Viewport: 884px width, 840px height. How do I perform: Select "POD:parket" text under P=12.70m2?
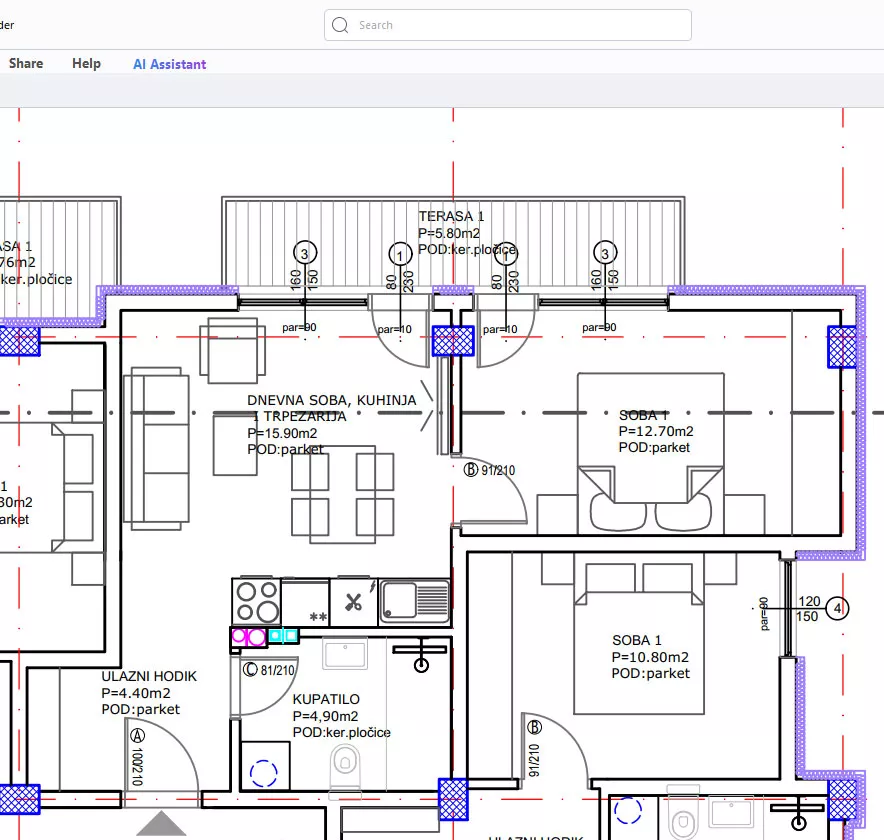pyautogui.click(x=654, y=448)
